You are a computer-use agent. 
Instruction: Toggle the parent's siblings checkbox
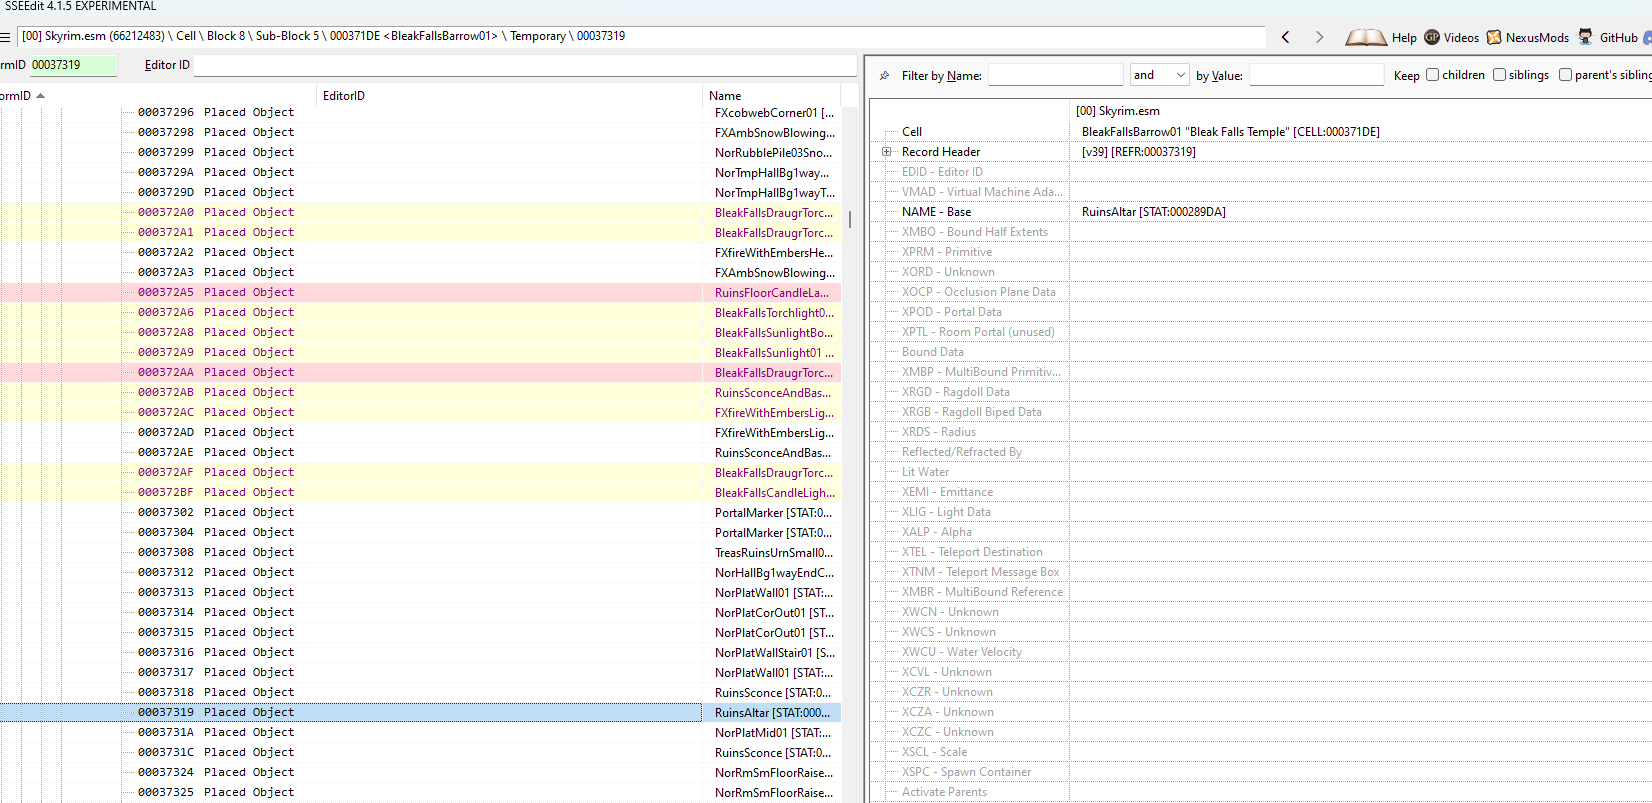click(x=1565, y=75)
